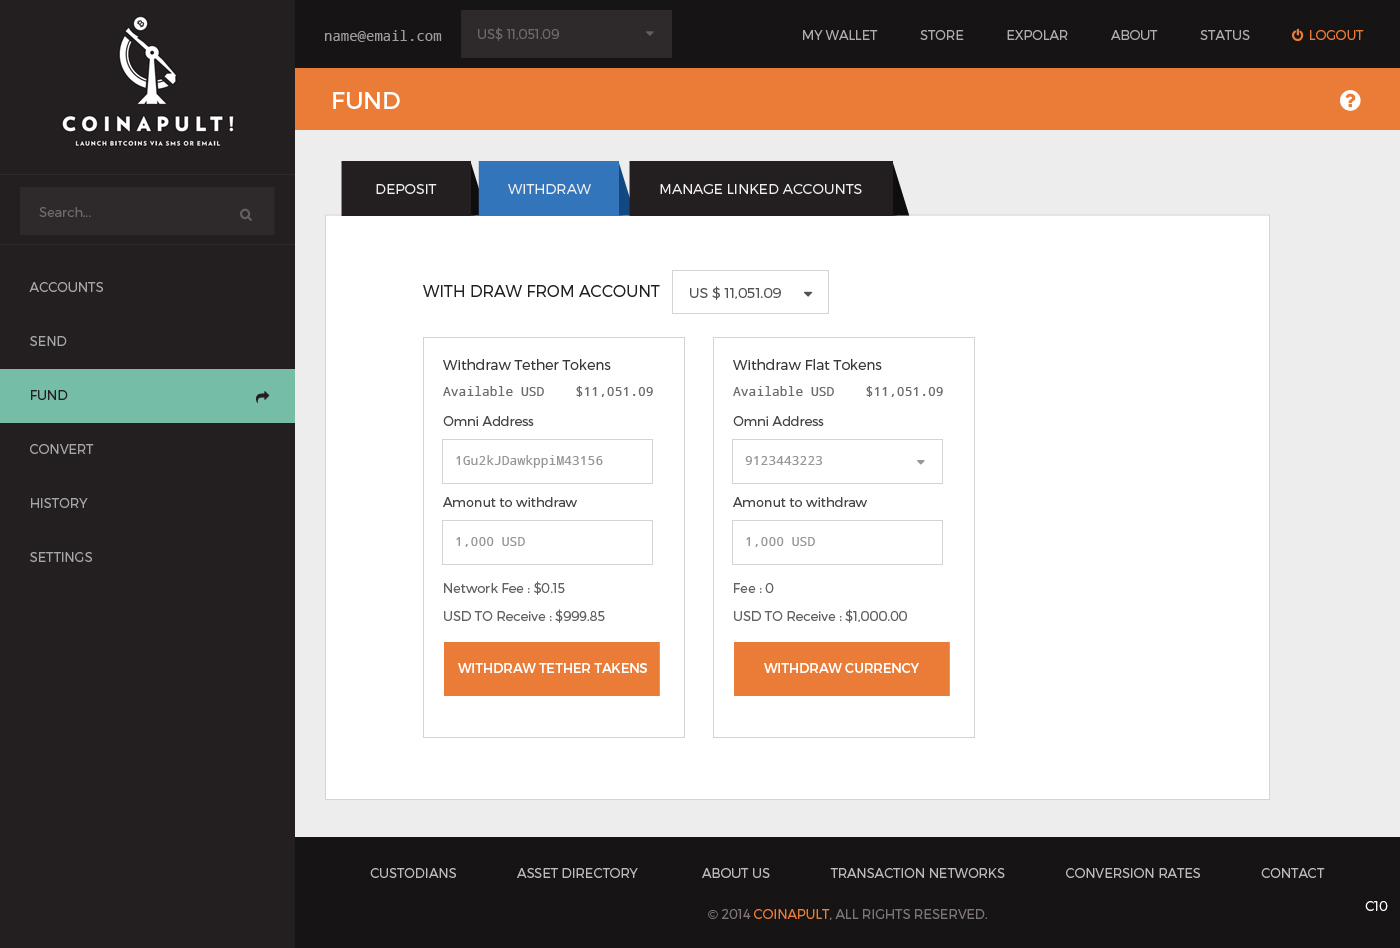The height and width of the screenshot is (948, 1400).
Task: Click the logout power icon
Action: click(x=1297, y=35)
